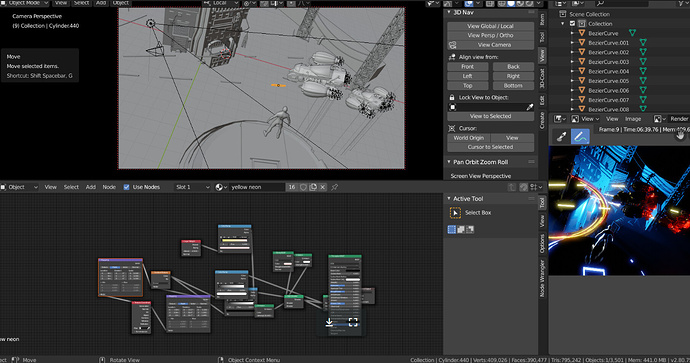Click the green curve data icon beside BezierCurve.006

(643, 90)
